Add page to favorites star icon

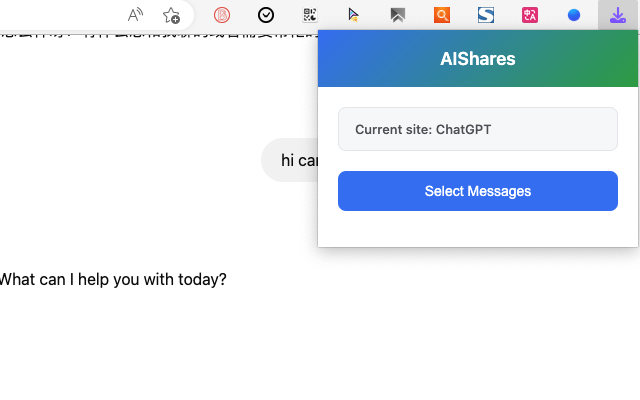171,15
